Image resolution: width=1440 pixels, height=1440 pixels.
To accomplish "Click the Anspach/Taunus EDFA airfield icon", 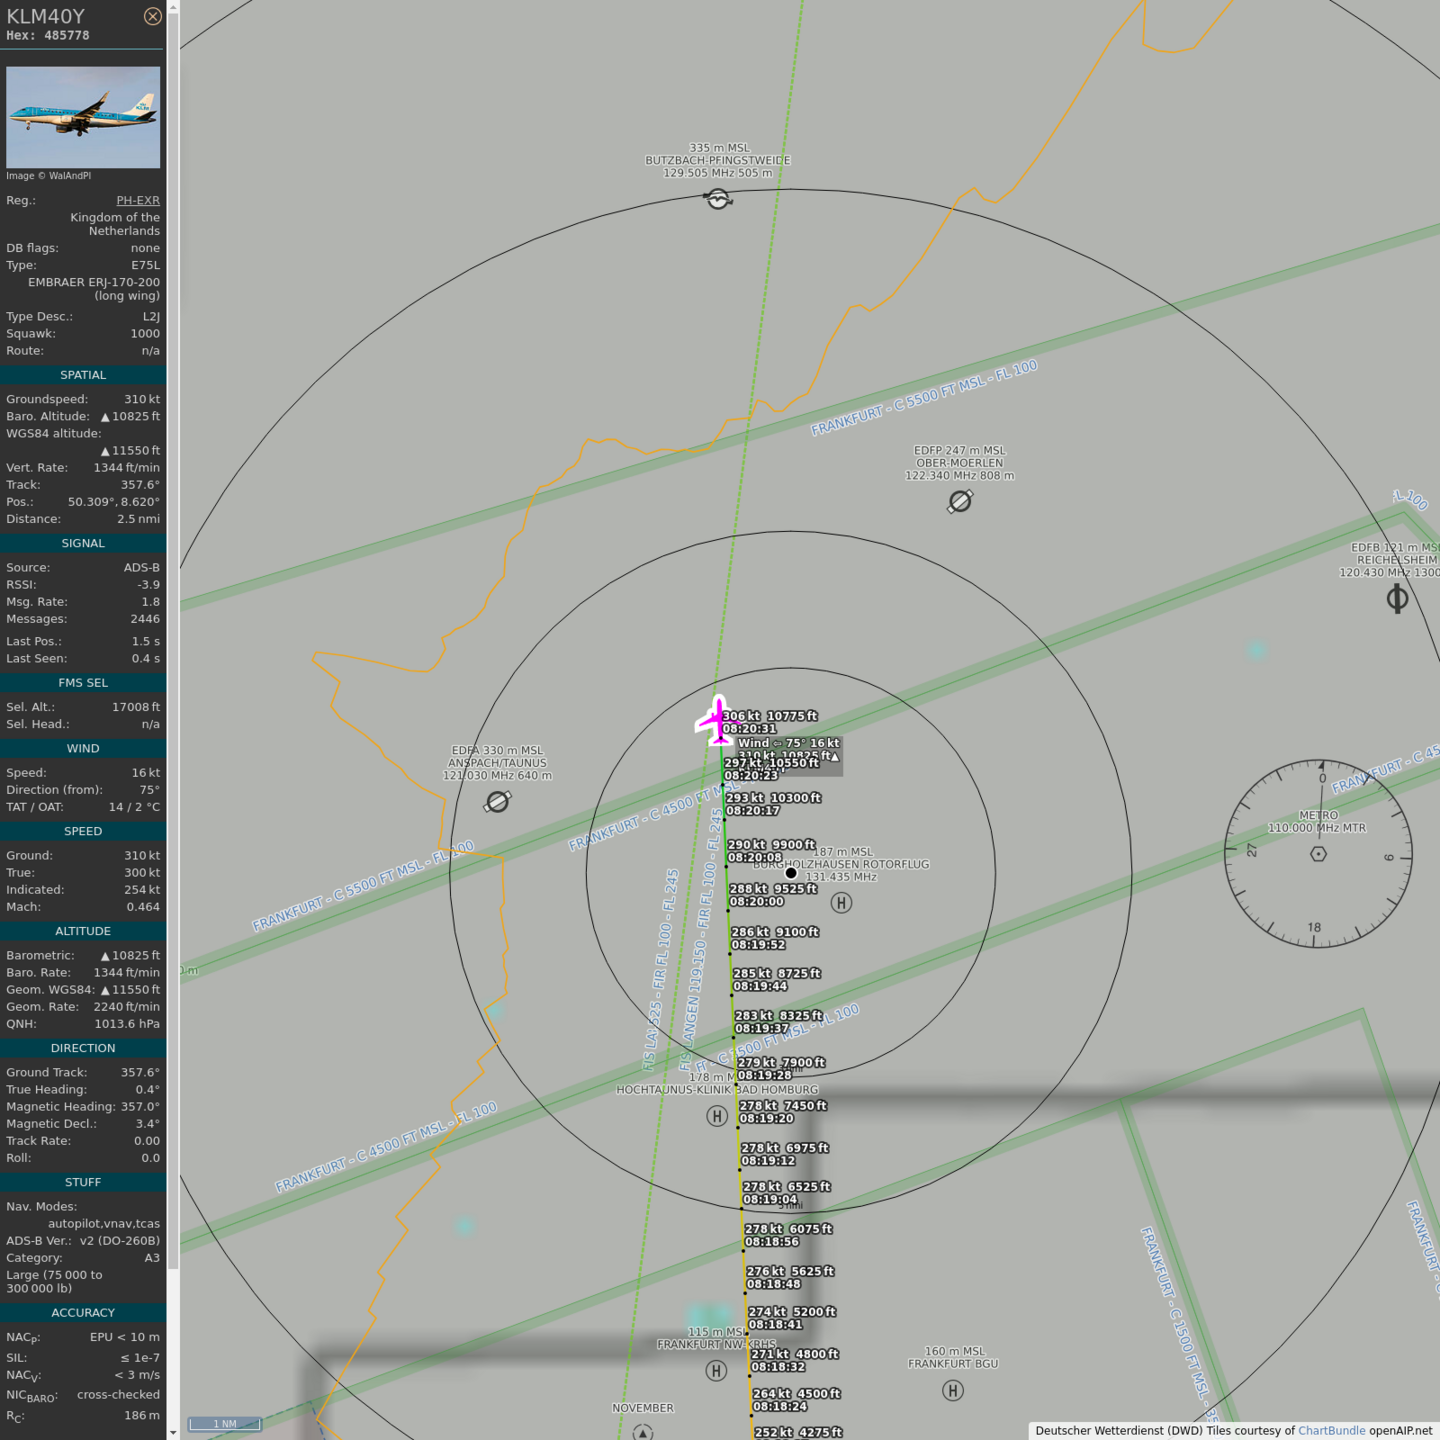I will [x=497, y=802].
